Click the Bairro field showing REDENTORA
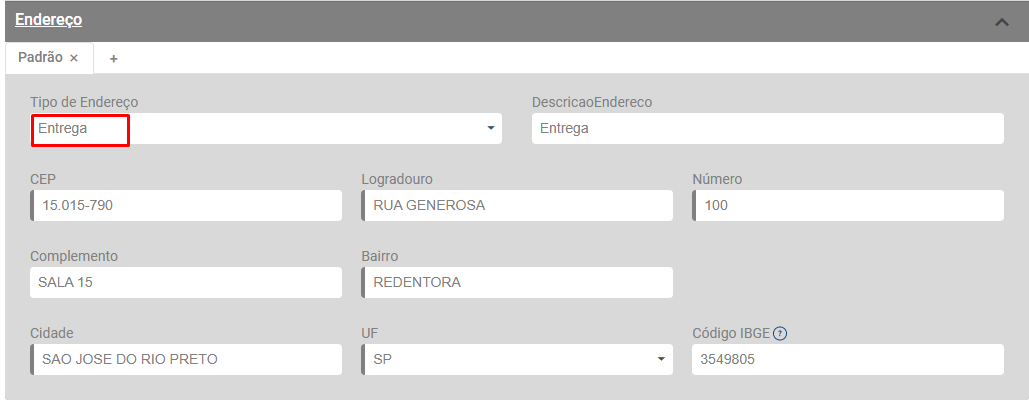 (517, 283)
